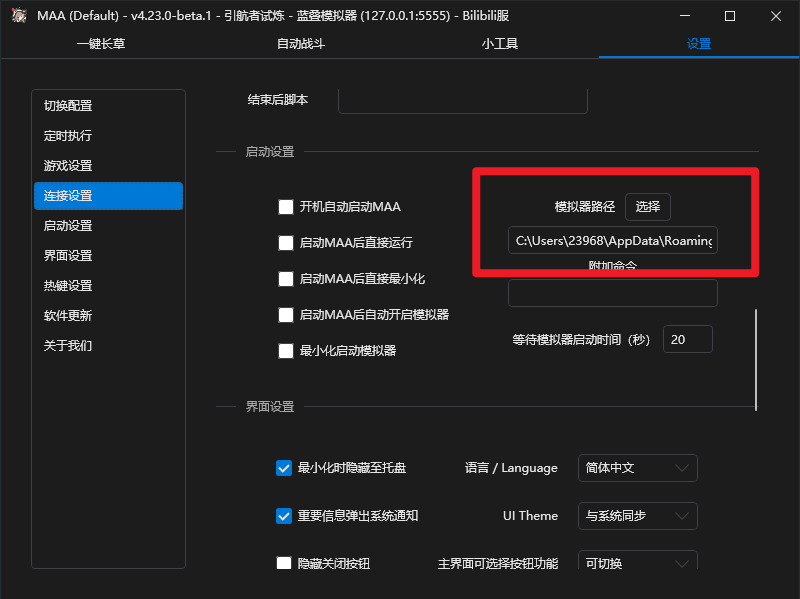Screen dimensions: 800x599
Task: Open the 语言 / Language dropdown
Action: click(637, 468)
